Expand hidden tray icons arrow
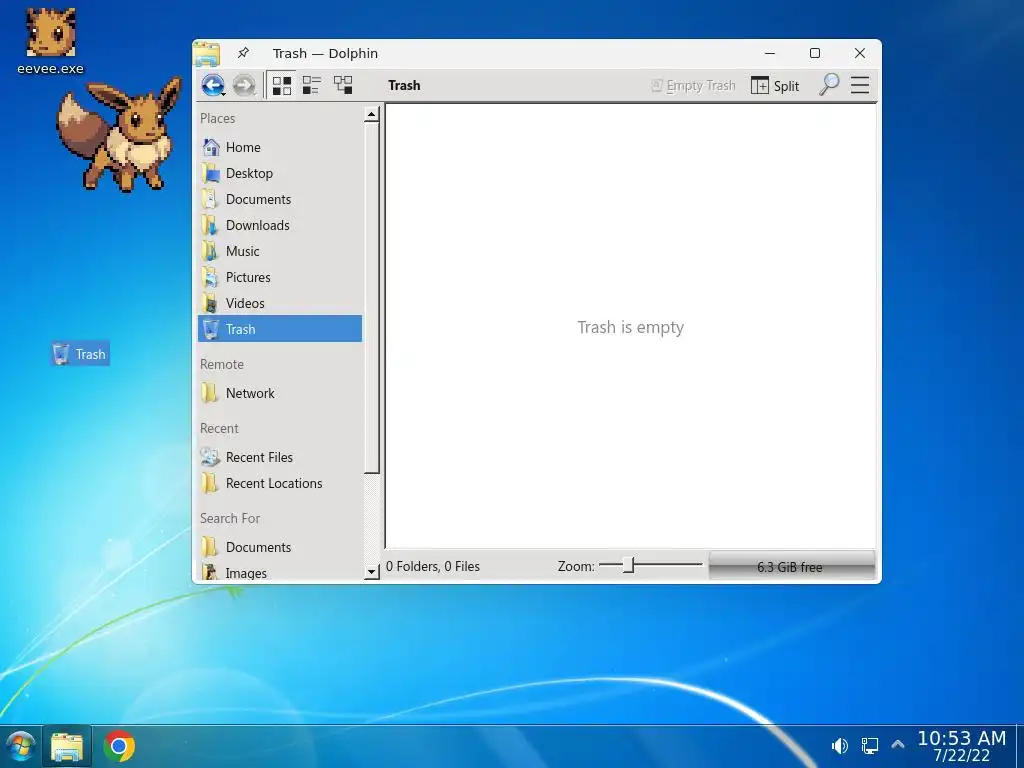The width and height of the screenshot is (1024, 768). coord(898,744)
